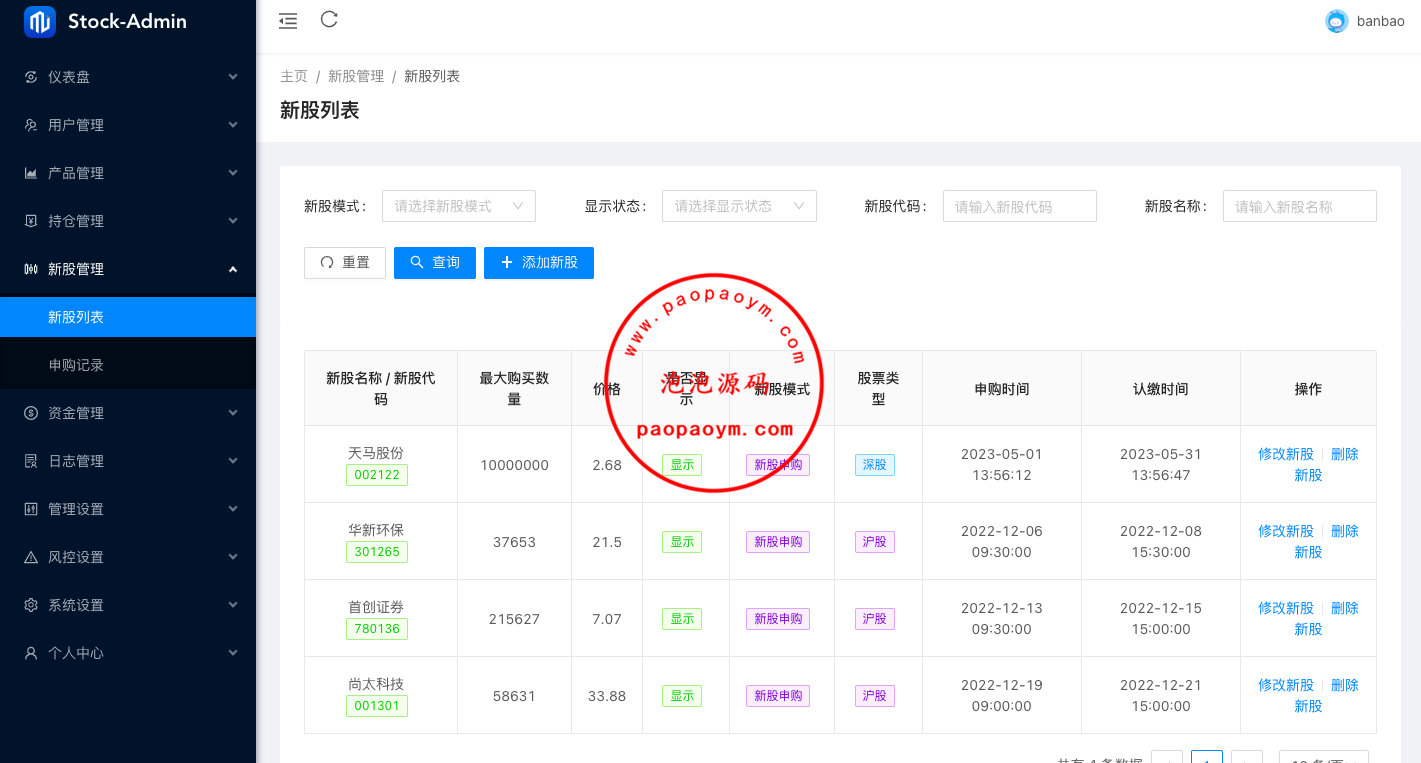Screen dimensions: 1421x763
Task: Click the sidebar collapse icon in header
Action: coord(288,20)
